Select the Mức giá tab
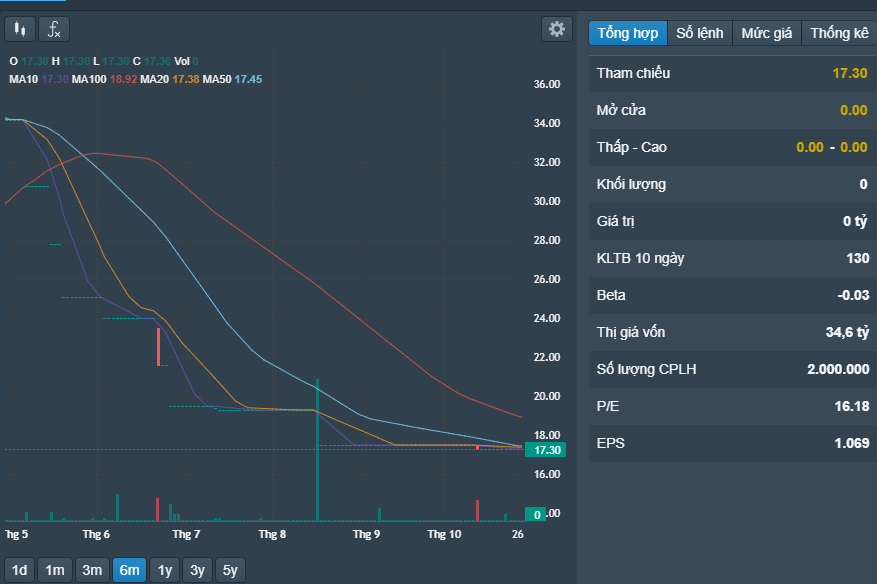The image size is (877, 584). 766,33
